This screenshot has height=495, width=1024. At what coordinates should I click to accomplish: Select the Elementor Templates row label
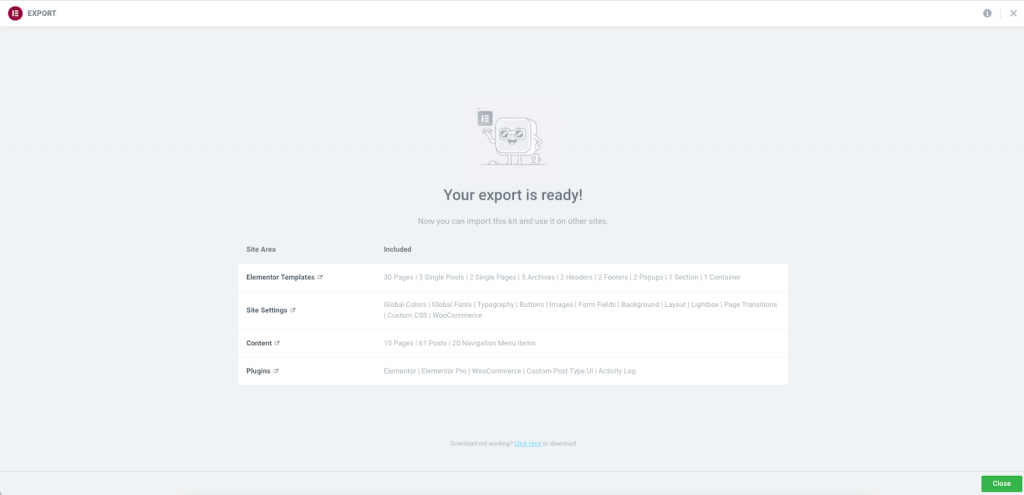click(x=280, y=277)
